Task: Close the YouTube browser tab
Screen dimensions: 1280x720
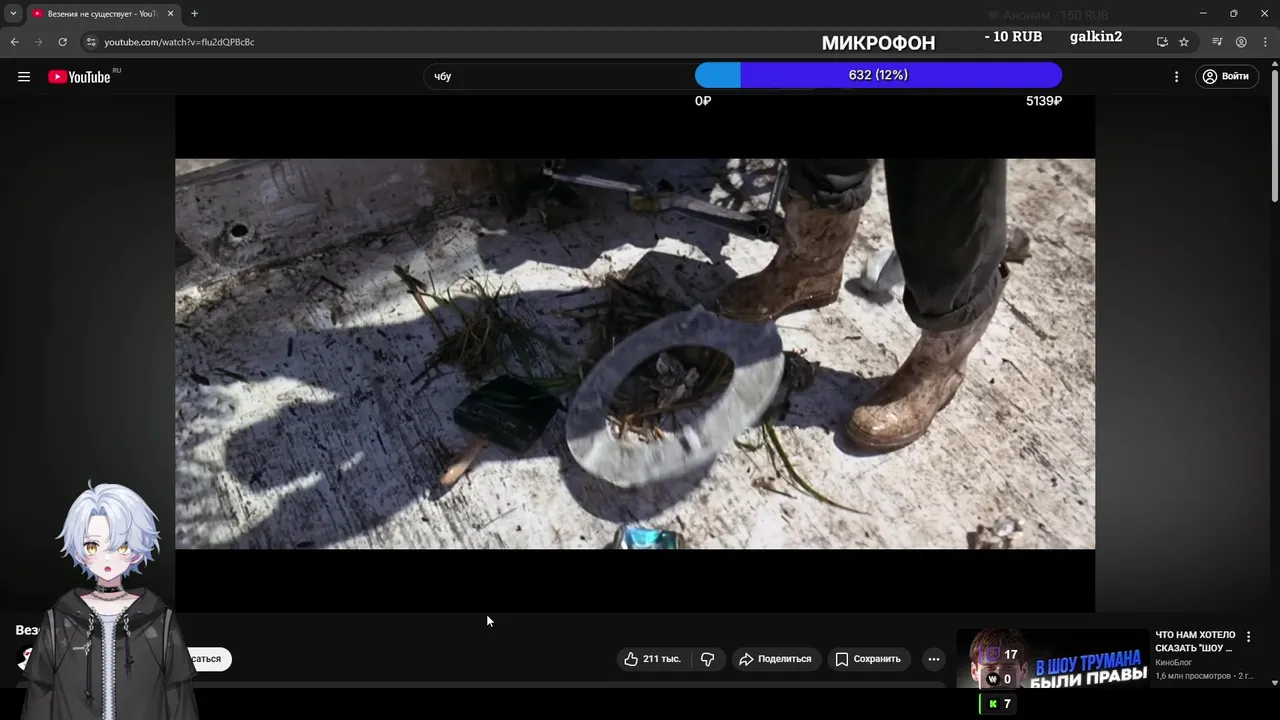Action: click(x=170, y=13)
